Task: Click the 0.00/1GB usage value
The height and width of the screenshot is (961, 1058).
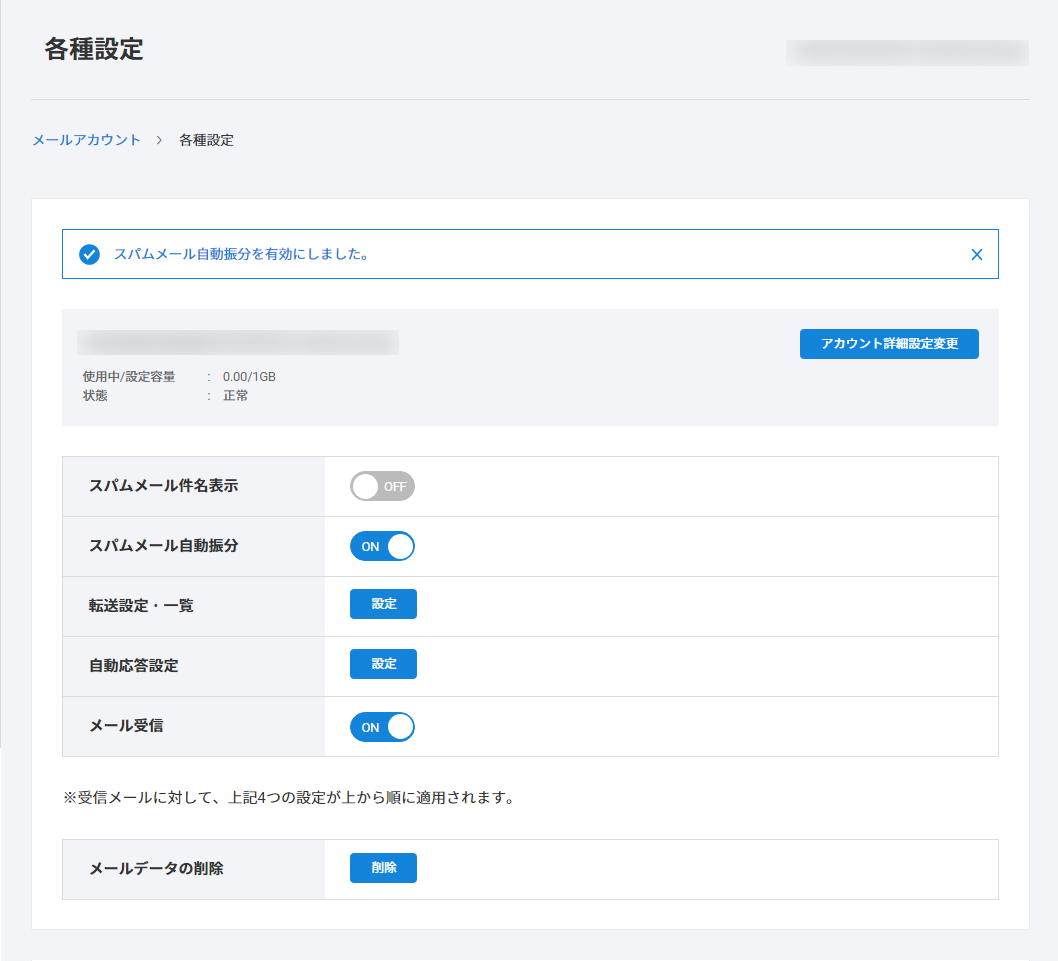Action: [x=249, y=377]
